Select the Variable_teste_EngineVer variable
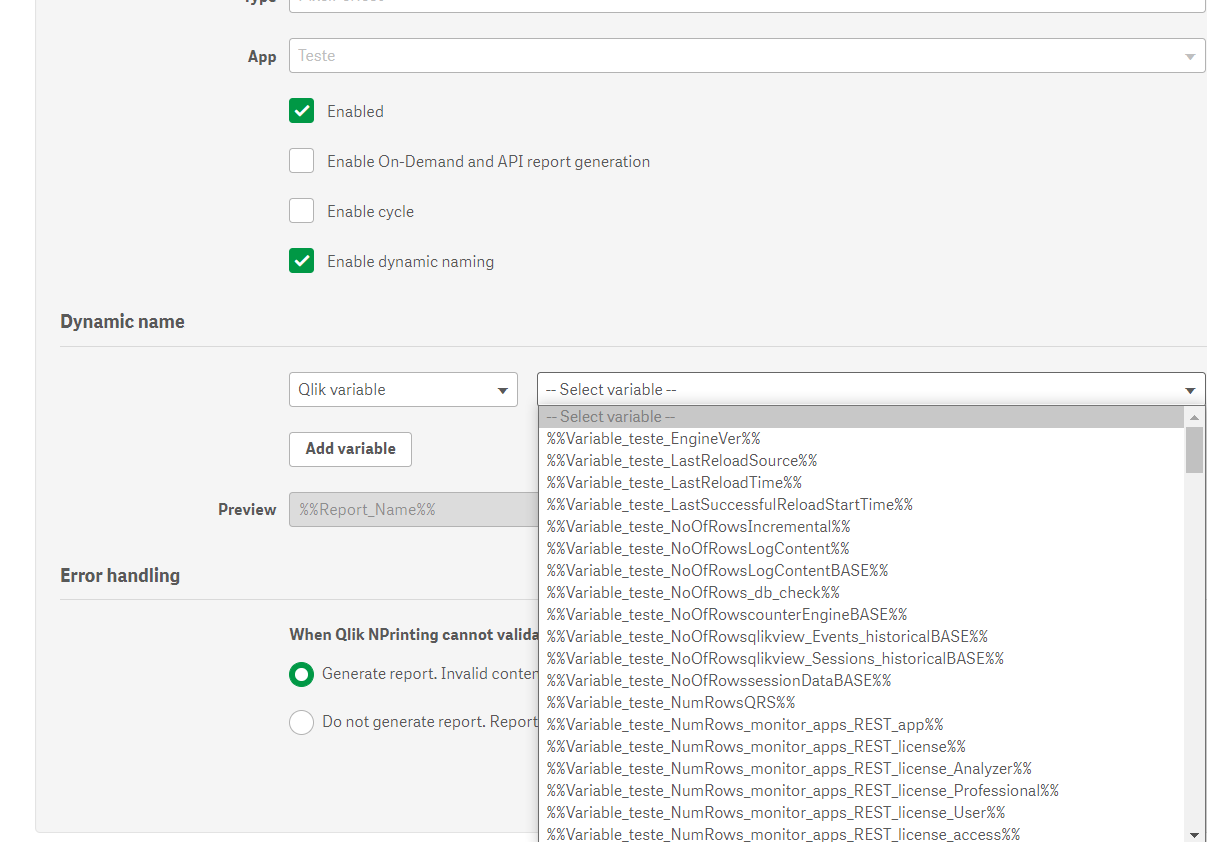1207x842 pixels. click(x=653, y=438)
